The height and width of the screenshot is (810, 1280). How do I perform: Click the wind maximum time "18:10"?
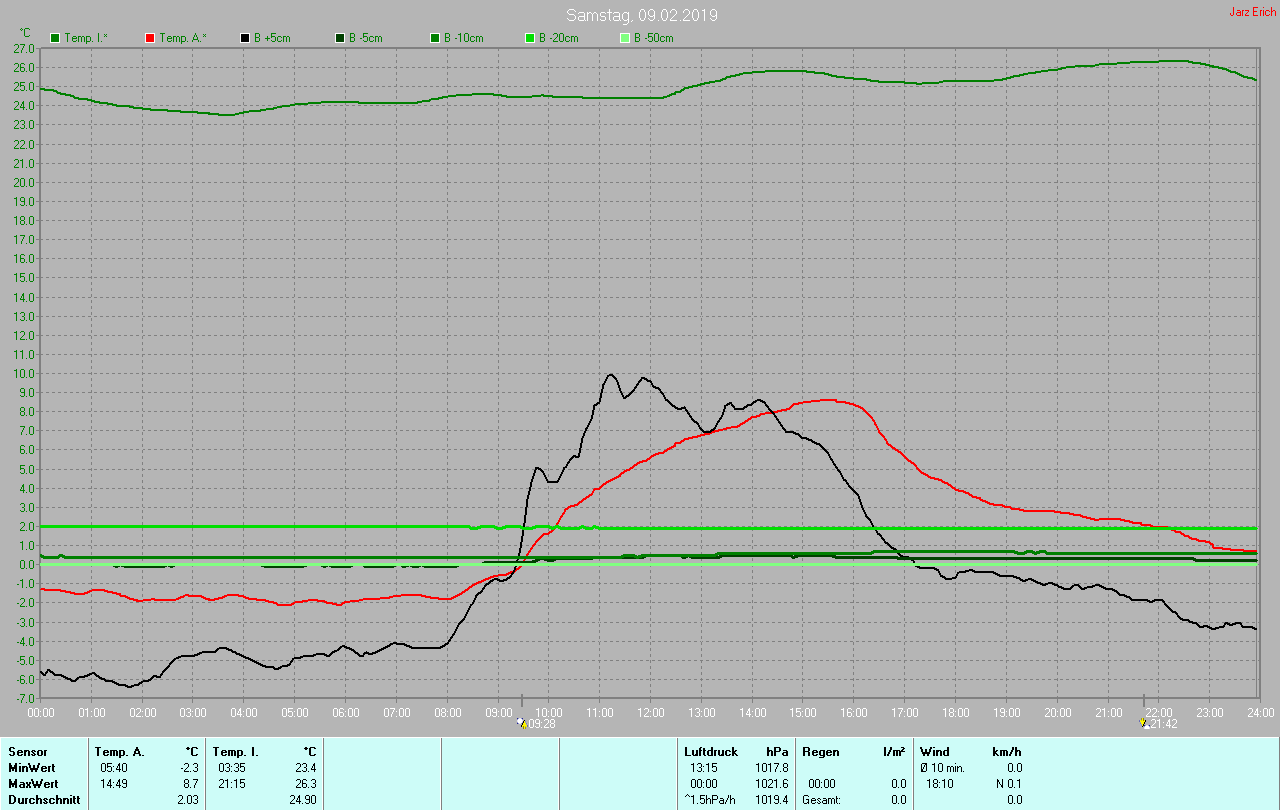click(939, 784)
